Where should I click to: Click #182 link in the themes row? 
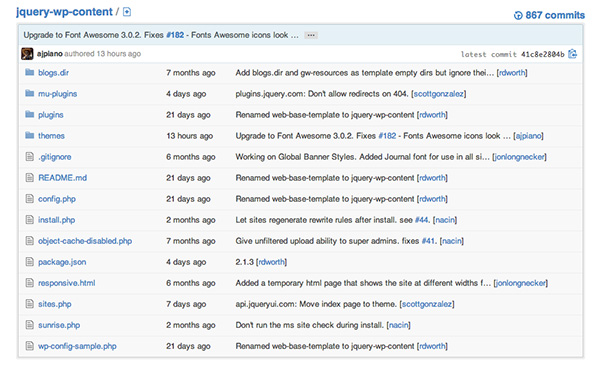click(387, 136)
